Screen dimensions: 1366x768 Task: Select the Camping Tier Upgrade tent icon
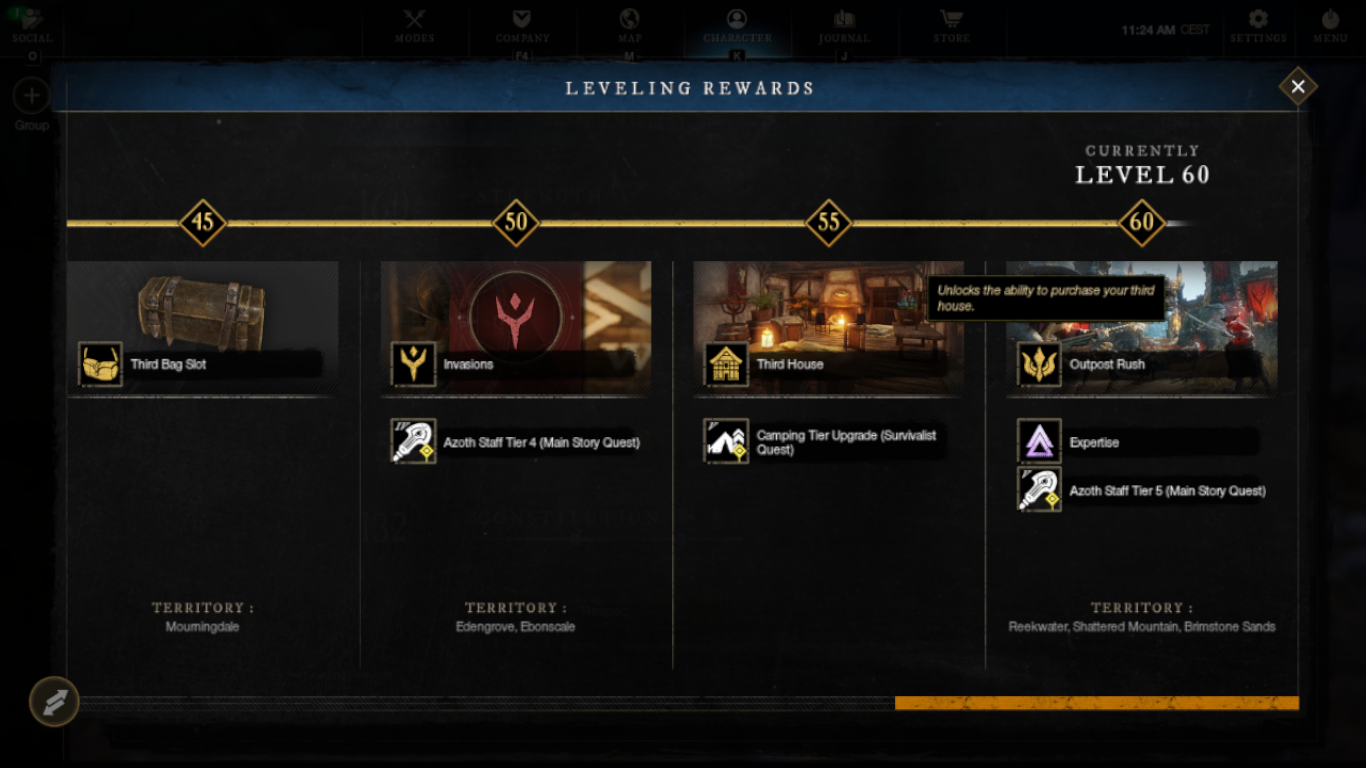point(726,441)
